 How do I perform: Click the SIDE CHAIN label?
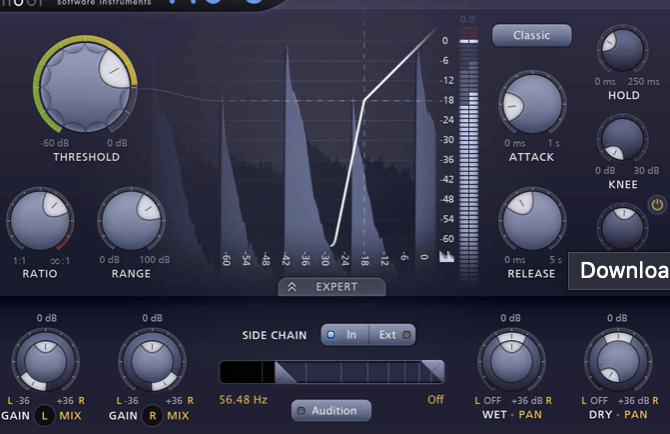coord(274,335)
